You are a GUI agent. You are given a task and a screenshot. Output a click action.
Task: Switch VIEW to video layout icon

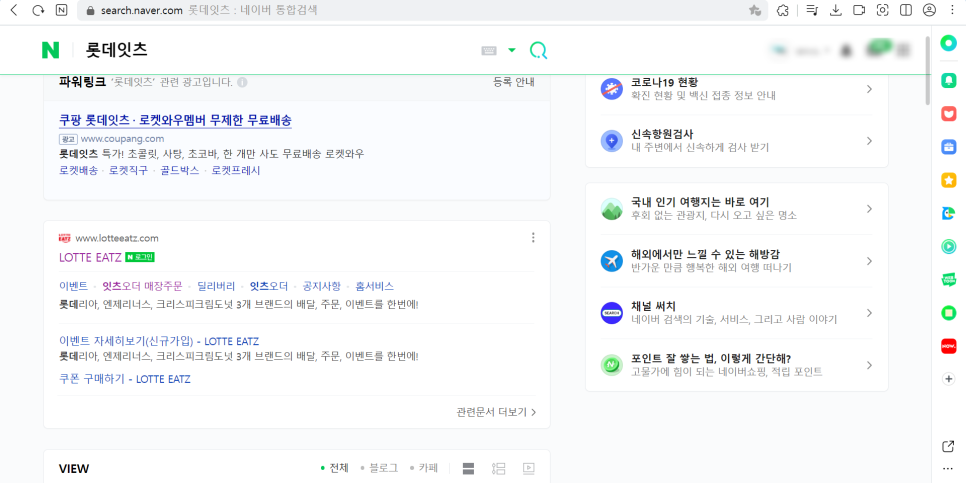click(529, 468)
